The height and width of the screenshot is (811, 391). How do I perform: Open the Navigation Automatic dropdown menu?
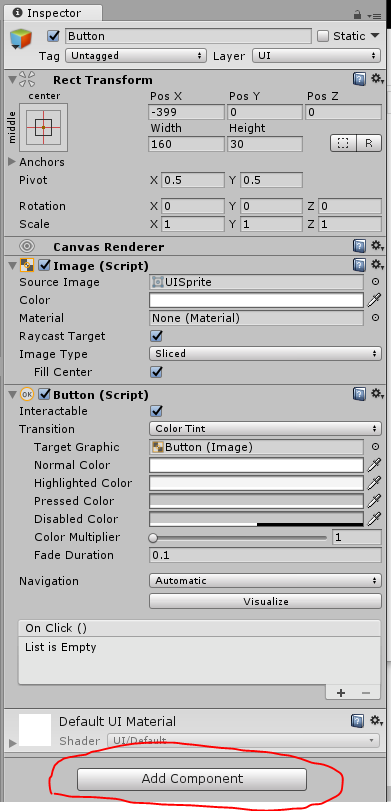click(x=265, y=581)
